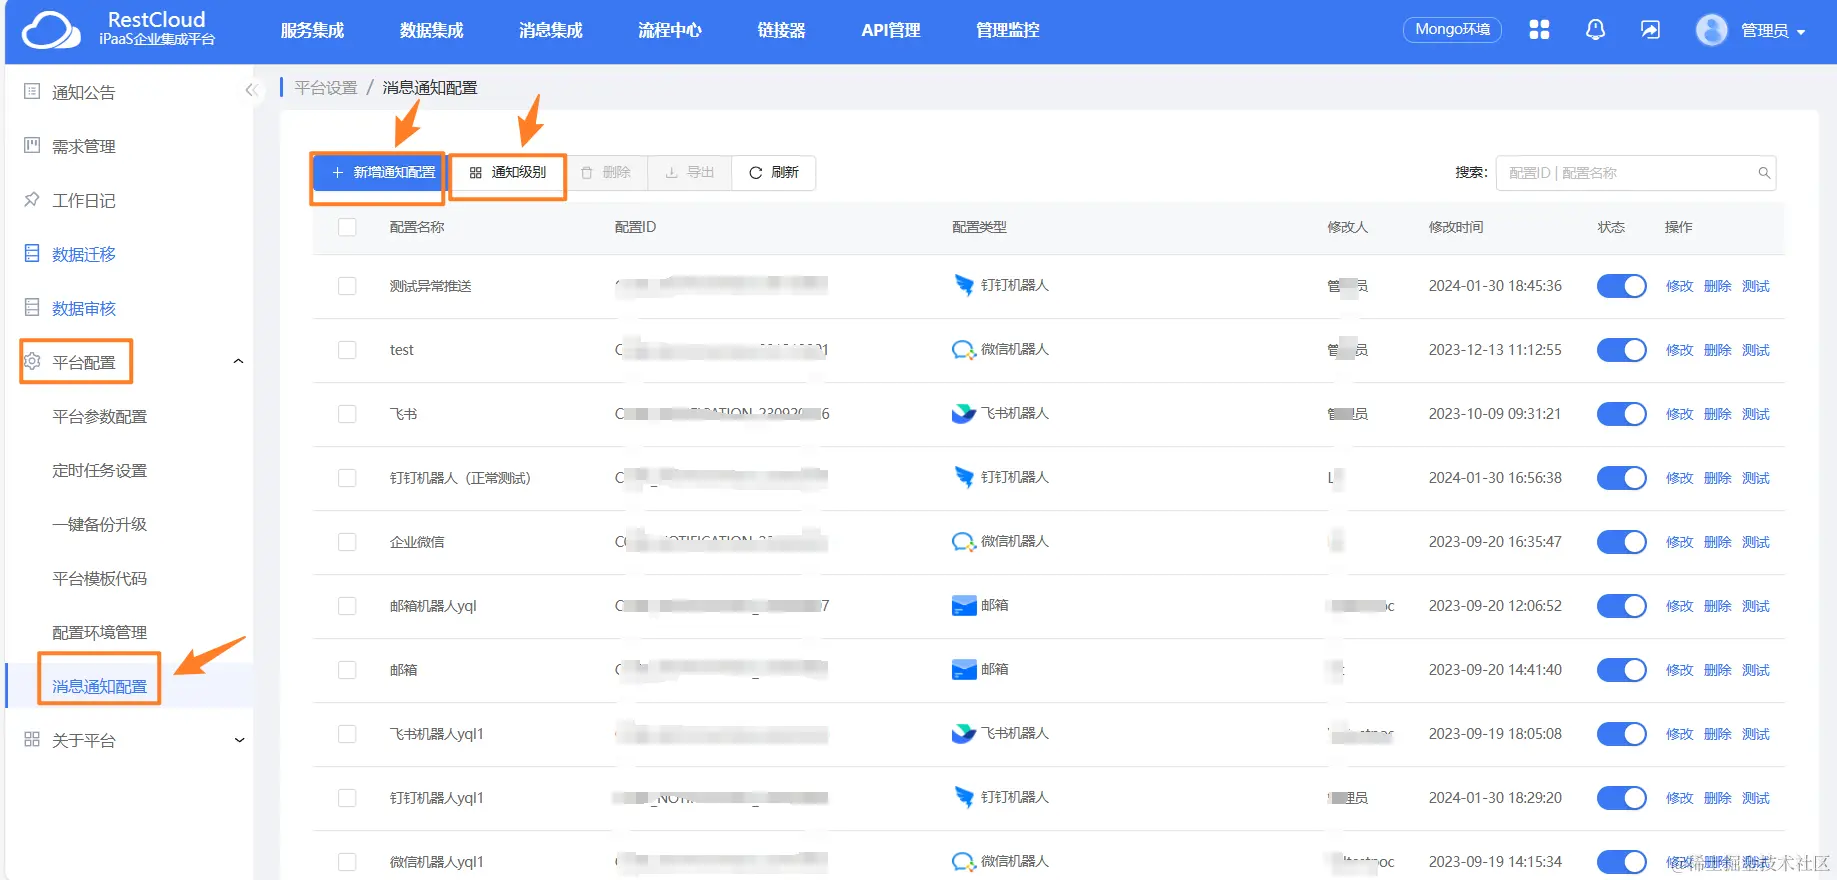The image size is (1837, 880).
Task: Click the 刷新 refresh button
Action: point(774,173)
